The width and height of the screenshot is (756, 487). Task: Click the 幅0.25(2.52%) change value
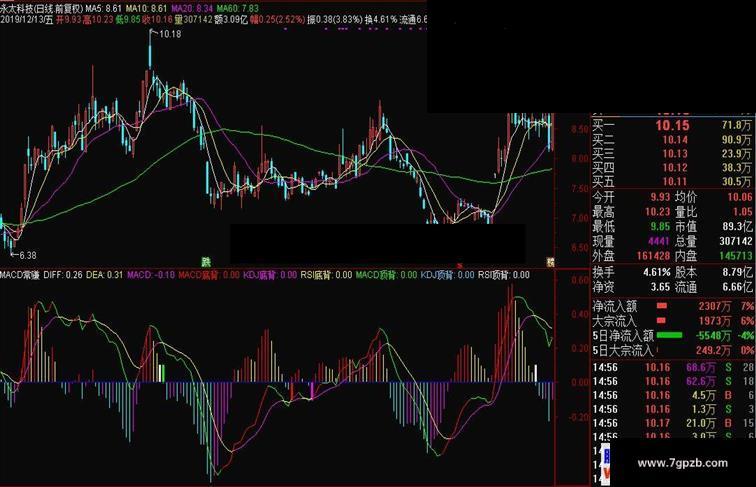(277, 20)
